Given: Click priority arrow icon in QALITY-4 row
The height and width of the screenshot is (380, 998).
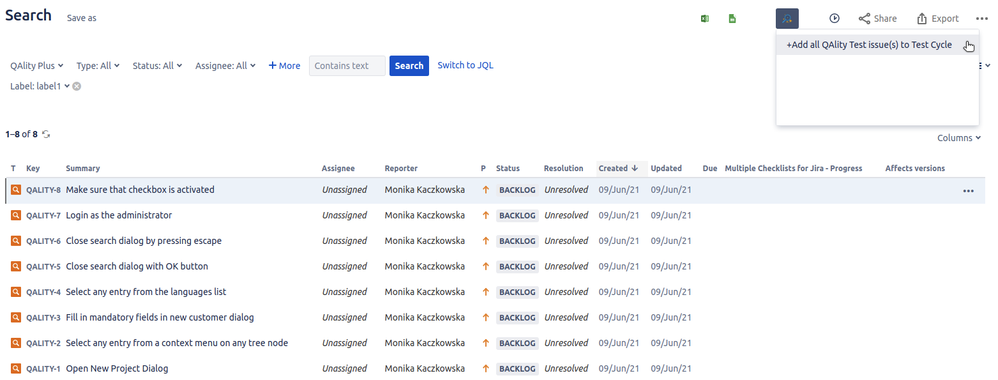Looking at the screenshot, I should pos(486,292).
